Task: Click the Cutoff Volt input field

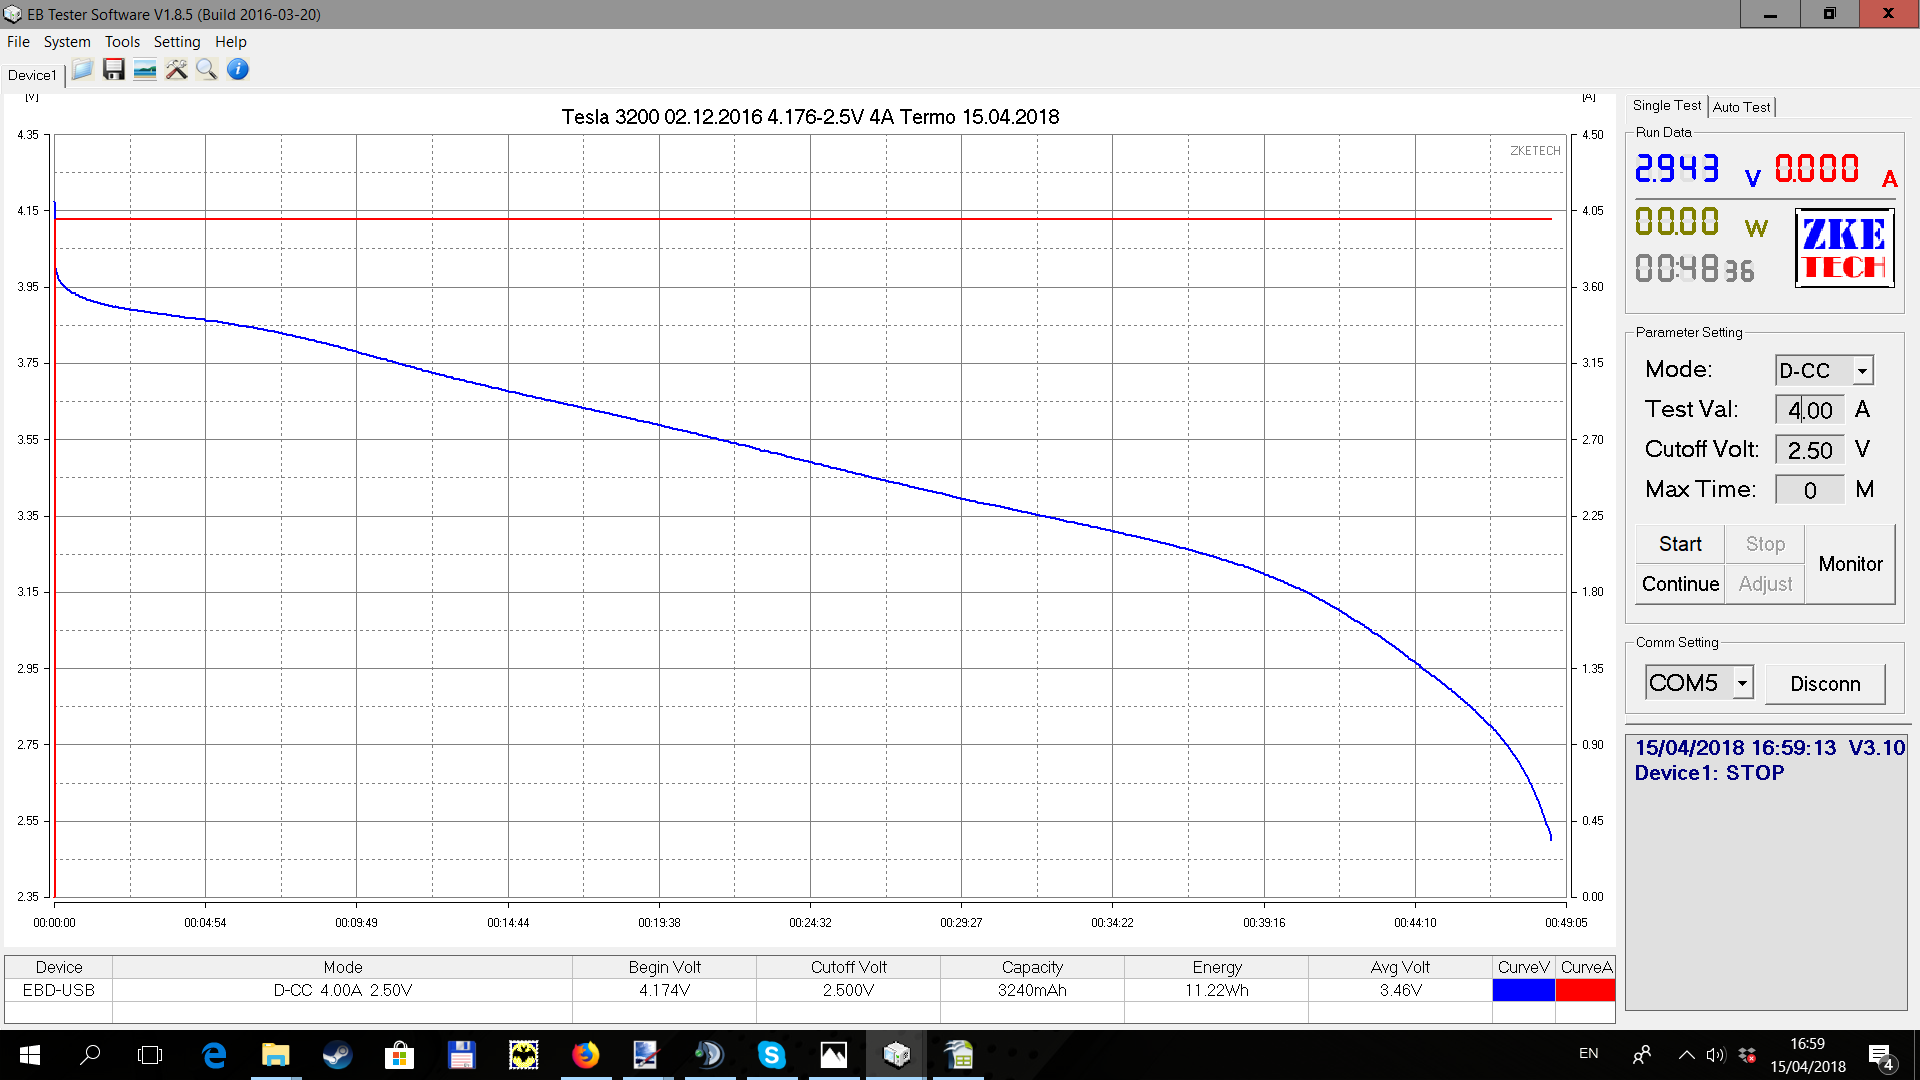Action: 1809,450
